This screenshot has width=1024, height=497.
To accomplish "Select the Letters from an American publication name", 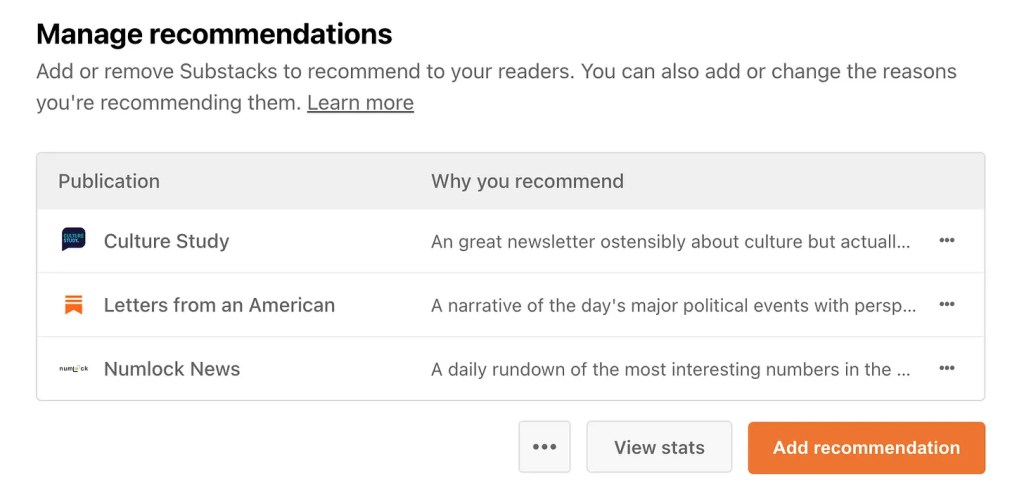I will (219, 305).
